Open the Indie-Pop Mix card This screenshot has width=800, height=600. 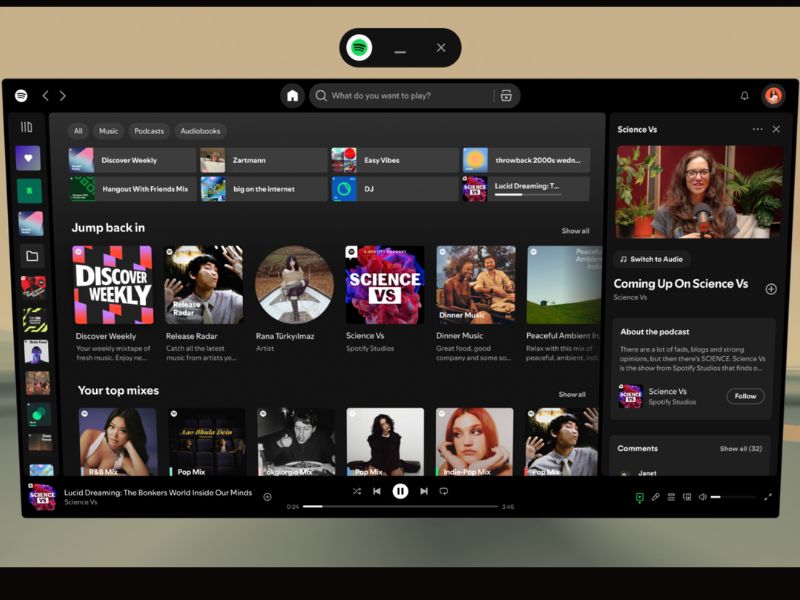[474, 442]
